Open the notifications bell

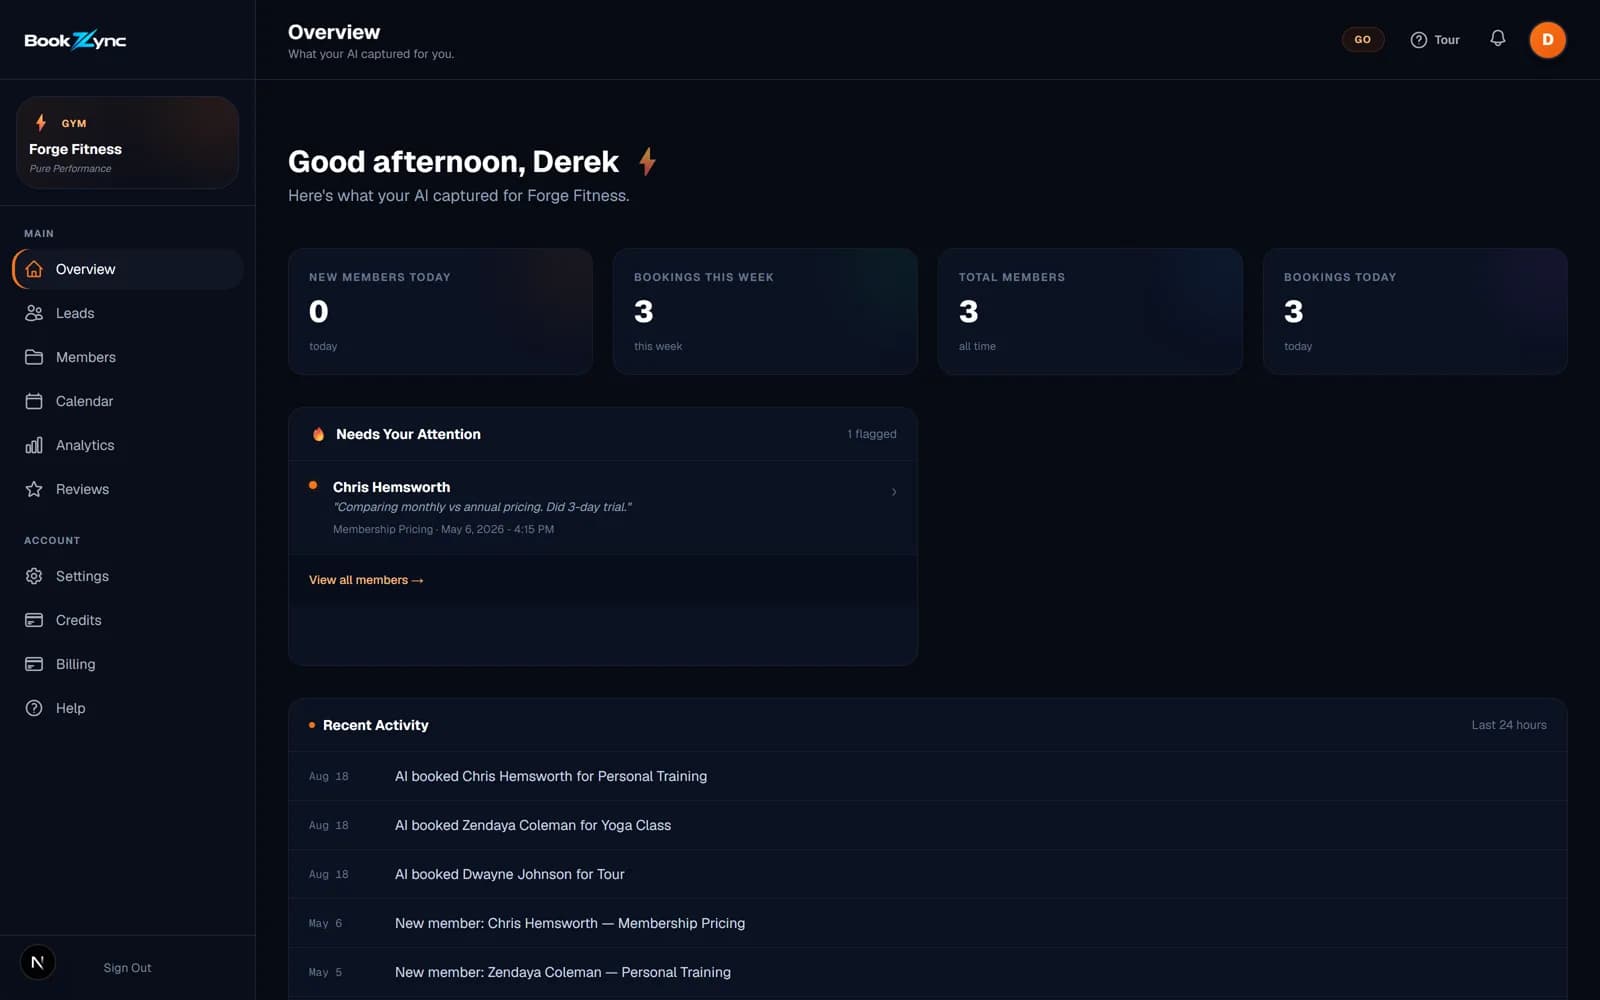coord(1497,39)
